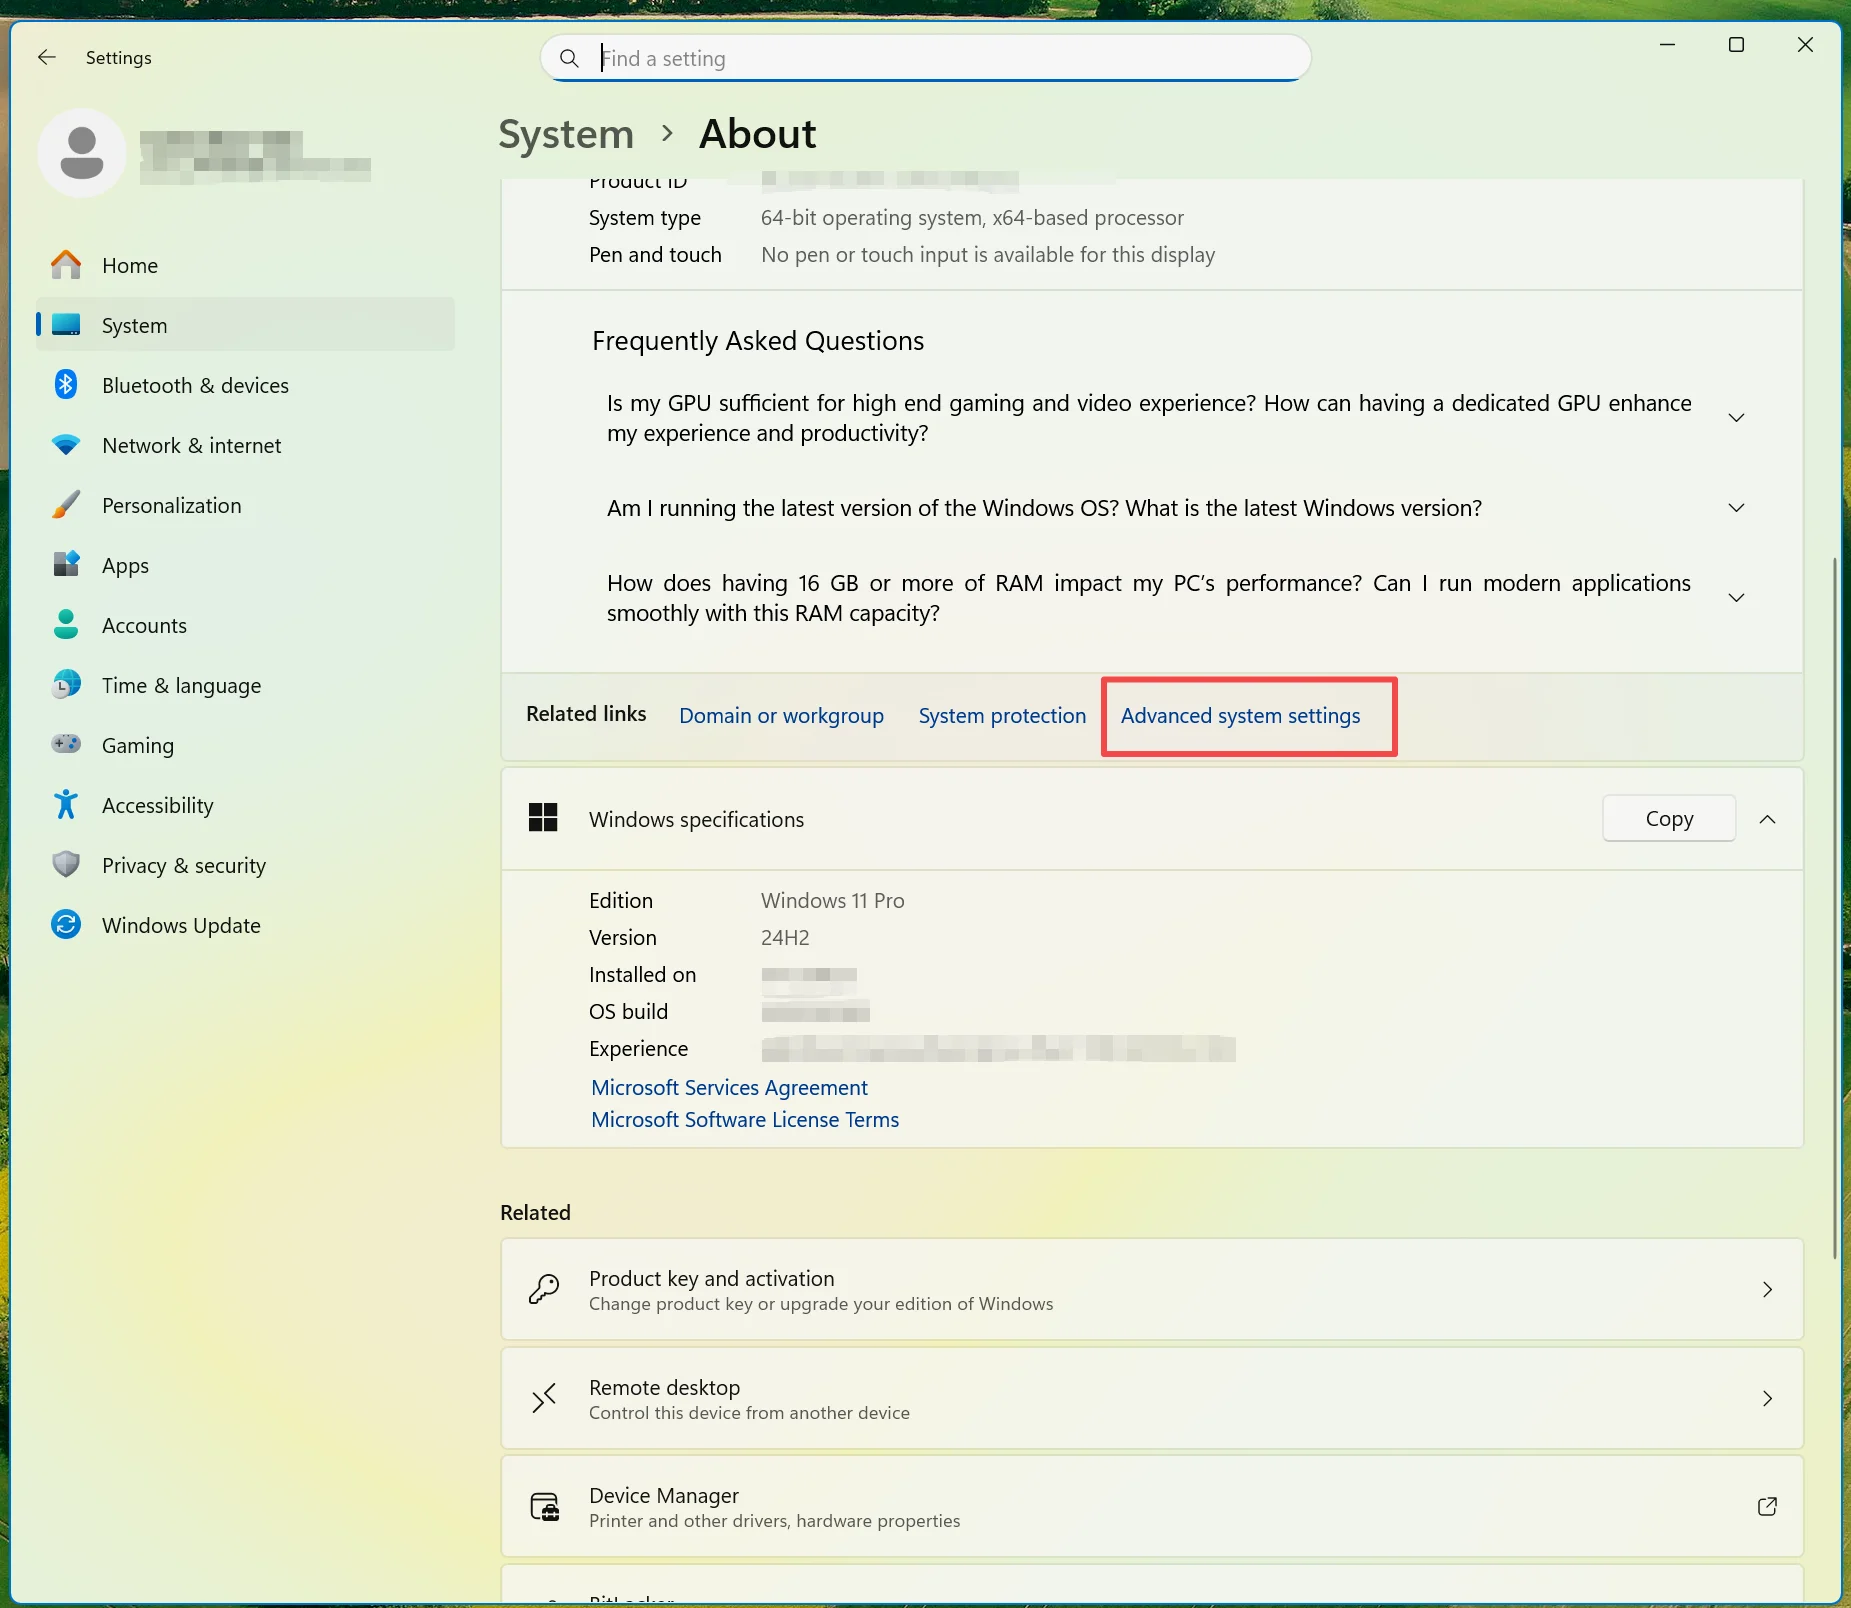Click the Home icon in sidebar
Image resolution: width=1851 pixels, height=1608 pixels.
[x=66, y=265]
